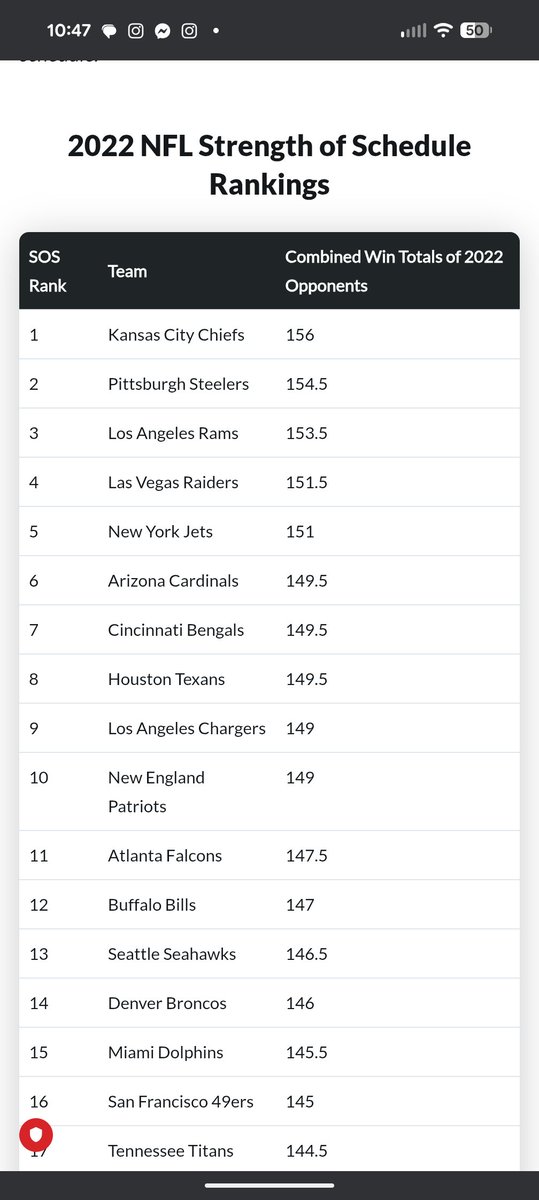Tap the Messenger icon in status bar
This screenshot has width=539, height=1200.
click(162, 31)
